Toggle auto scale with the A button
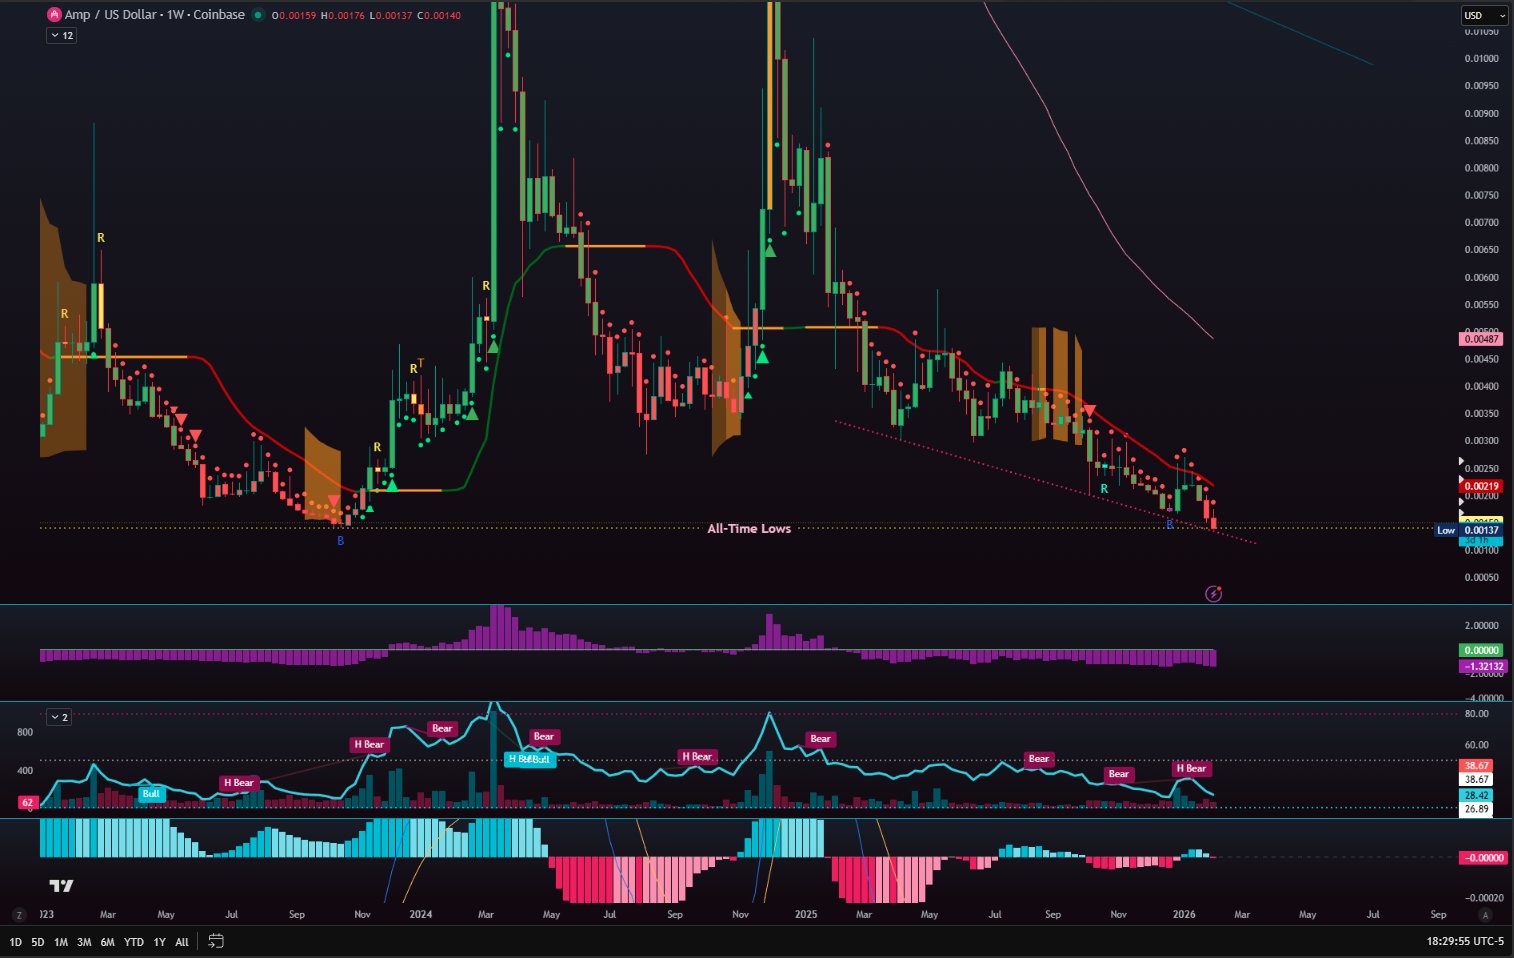Viewport: 1514px width, 958px height. click(x=1485, y=915)
